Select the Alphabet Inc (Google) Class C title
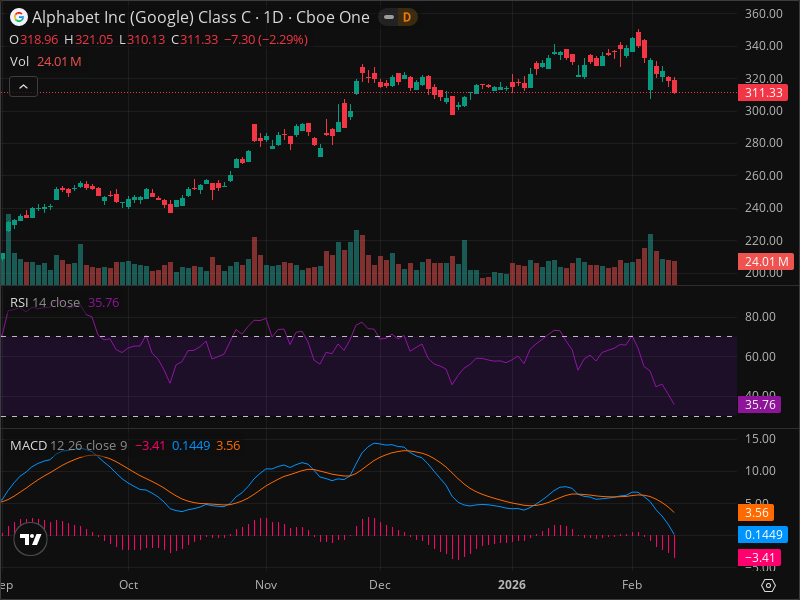The width and height of the screenshot is (800, 600). point(141,17)
